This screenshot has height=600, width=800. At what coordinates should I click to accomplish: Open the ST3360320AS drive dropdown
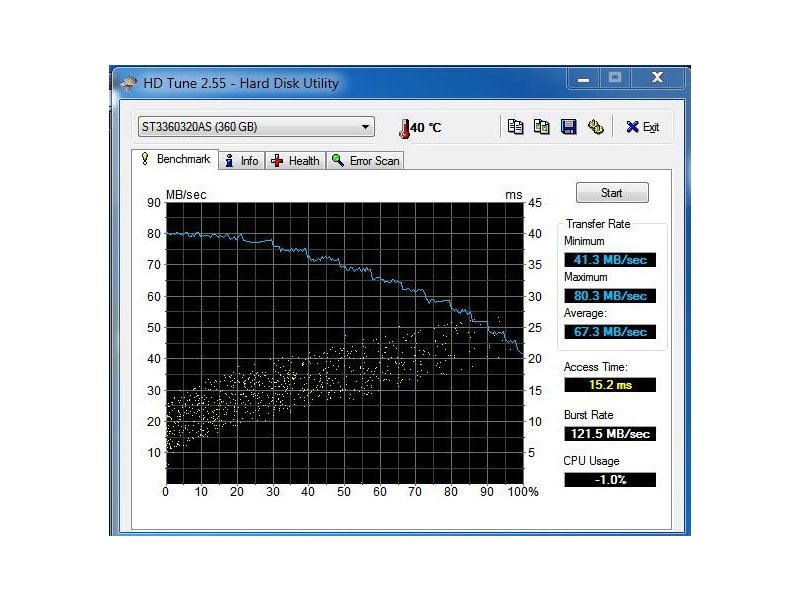[256, 127]
